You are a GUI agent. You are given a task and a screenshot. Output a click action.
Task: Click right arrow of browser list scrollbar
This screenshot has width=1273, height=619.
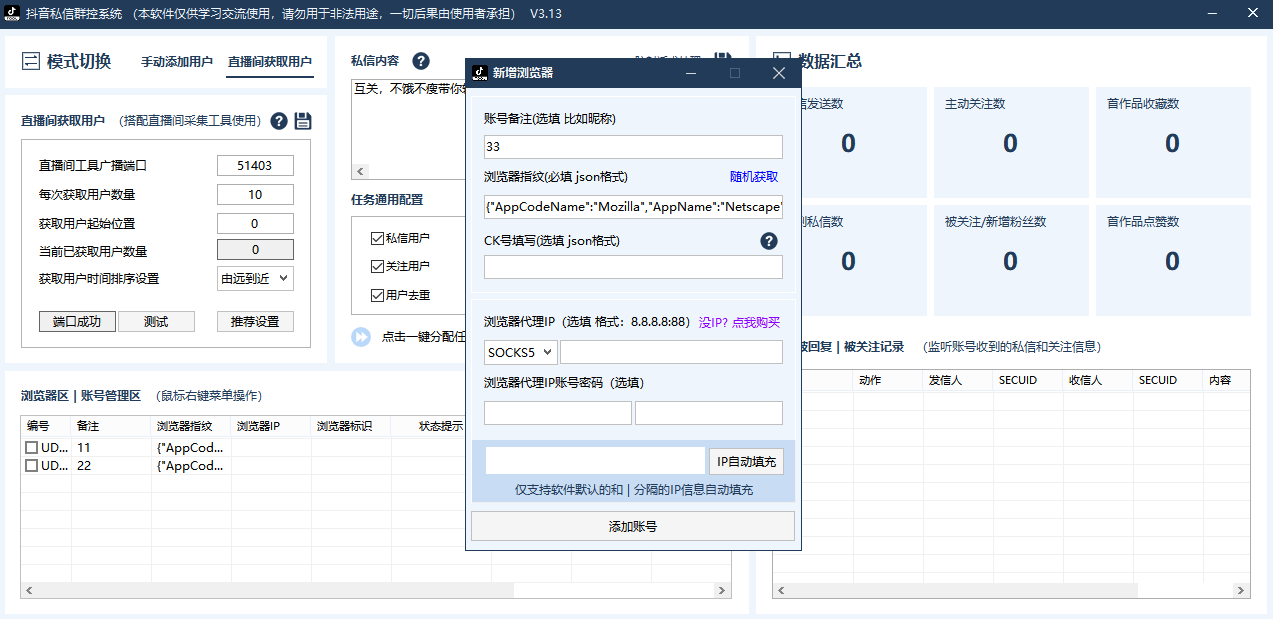723,592
